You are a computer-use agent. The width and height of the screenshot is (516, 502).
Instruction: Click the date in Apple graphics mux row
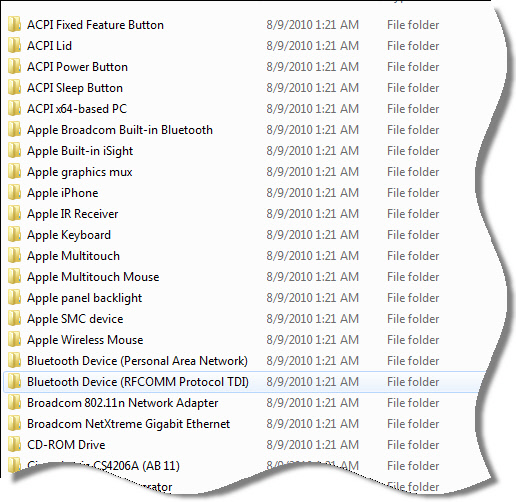click(x=313, y=172)
